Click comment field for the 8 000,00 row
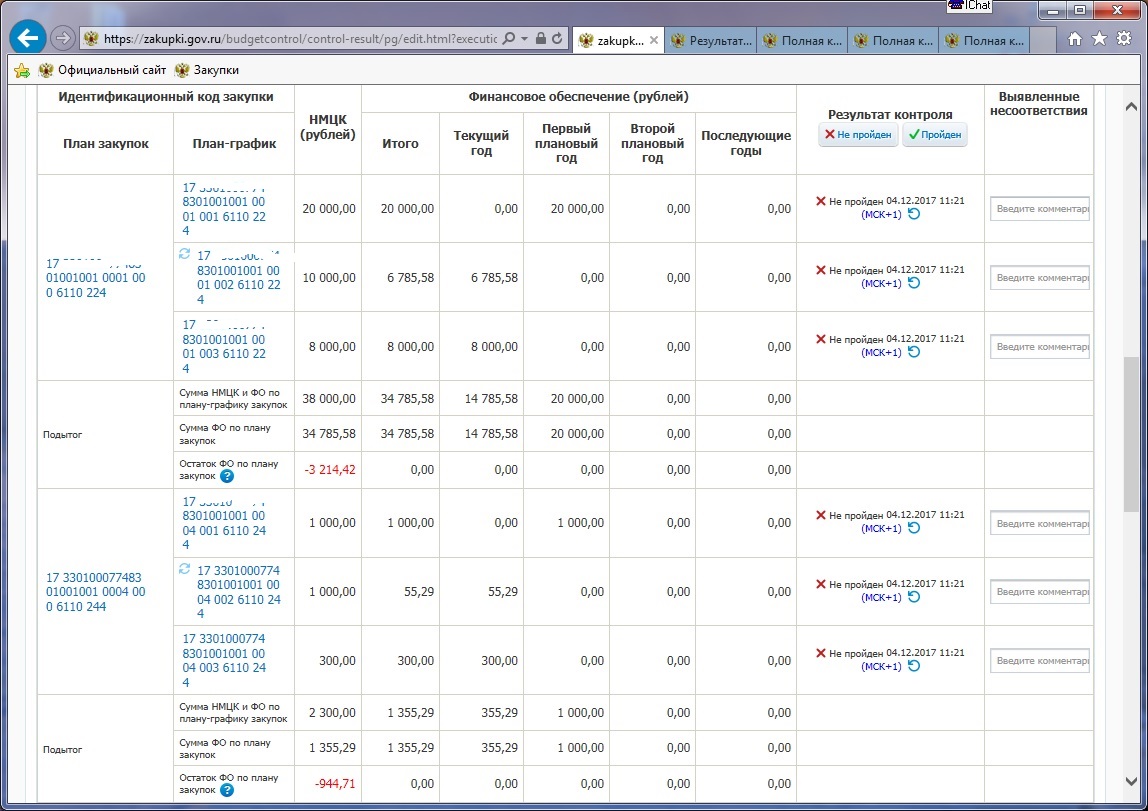Screen dimensions: 1148x811 1039,346
